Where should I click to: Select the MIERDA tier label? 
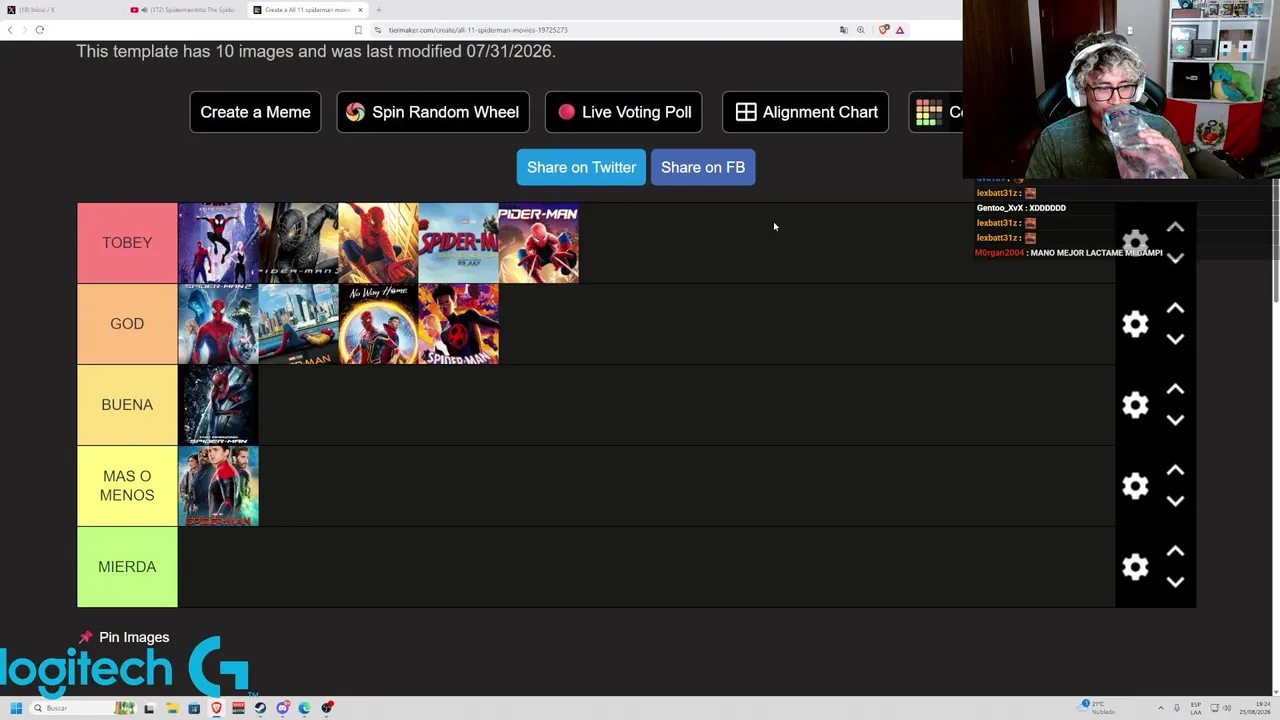(127, 567)
